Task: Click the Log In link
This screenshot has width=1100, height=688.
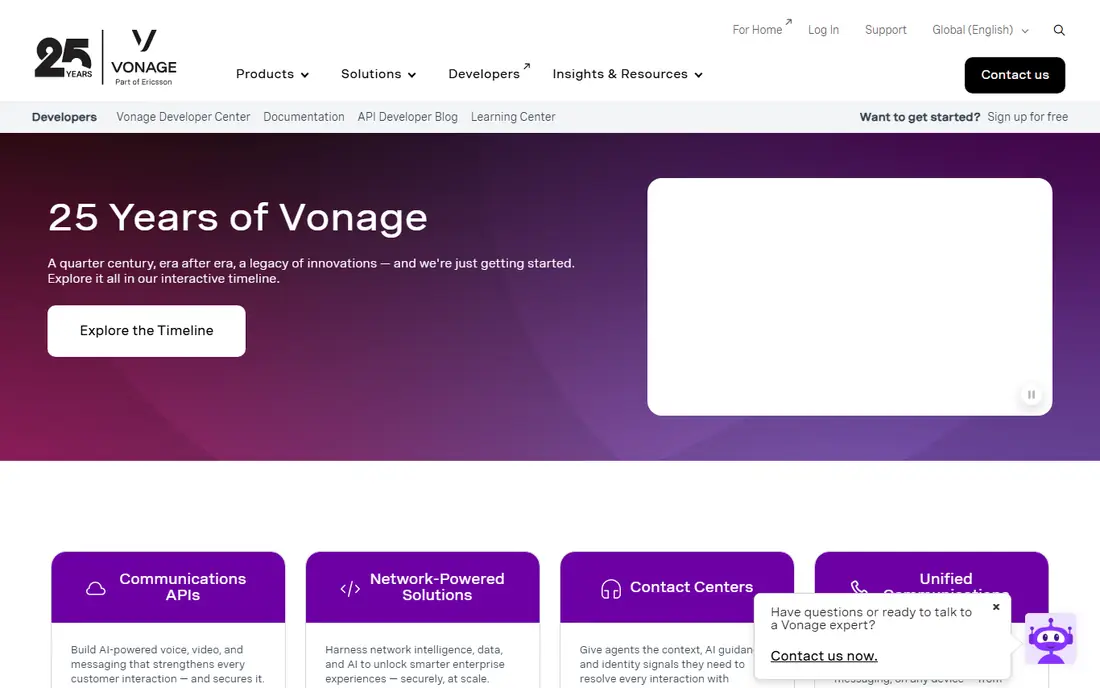Action: pyautogui.click(x=823, y=30)
